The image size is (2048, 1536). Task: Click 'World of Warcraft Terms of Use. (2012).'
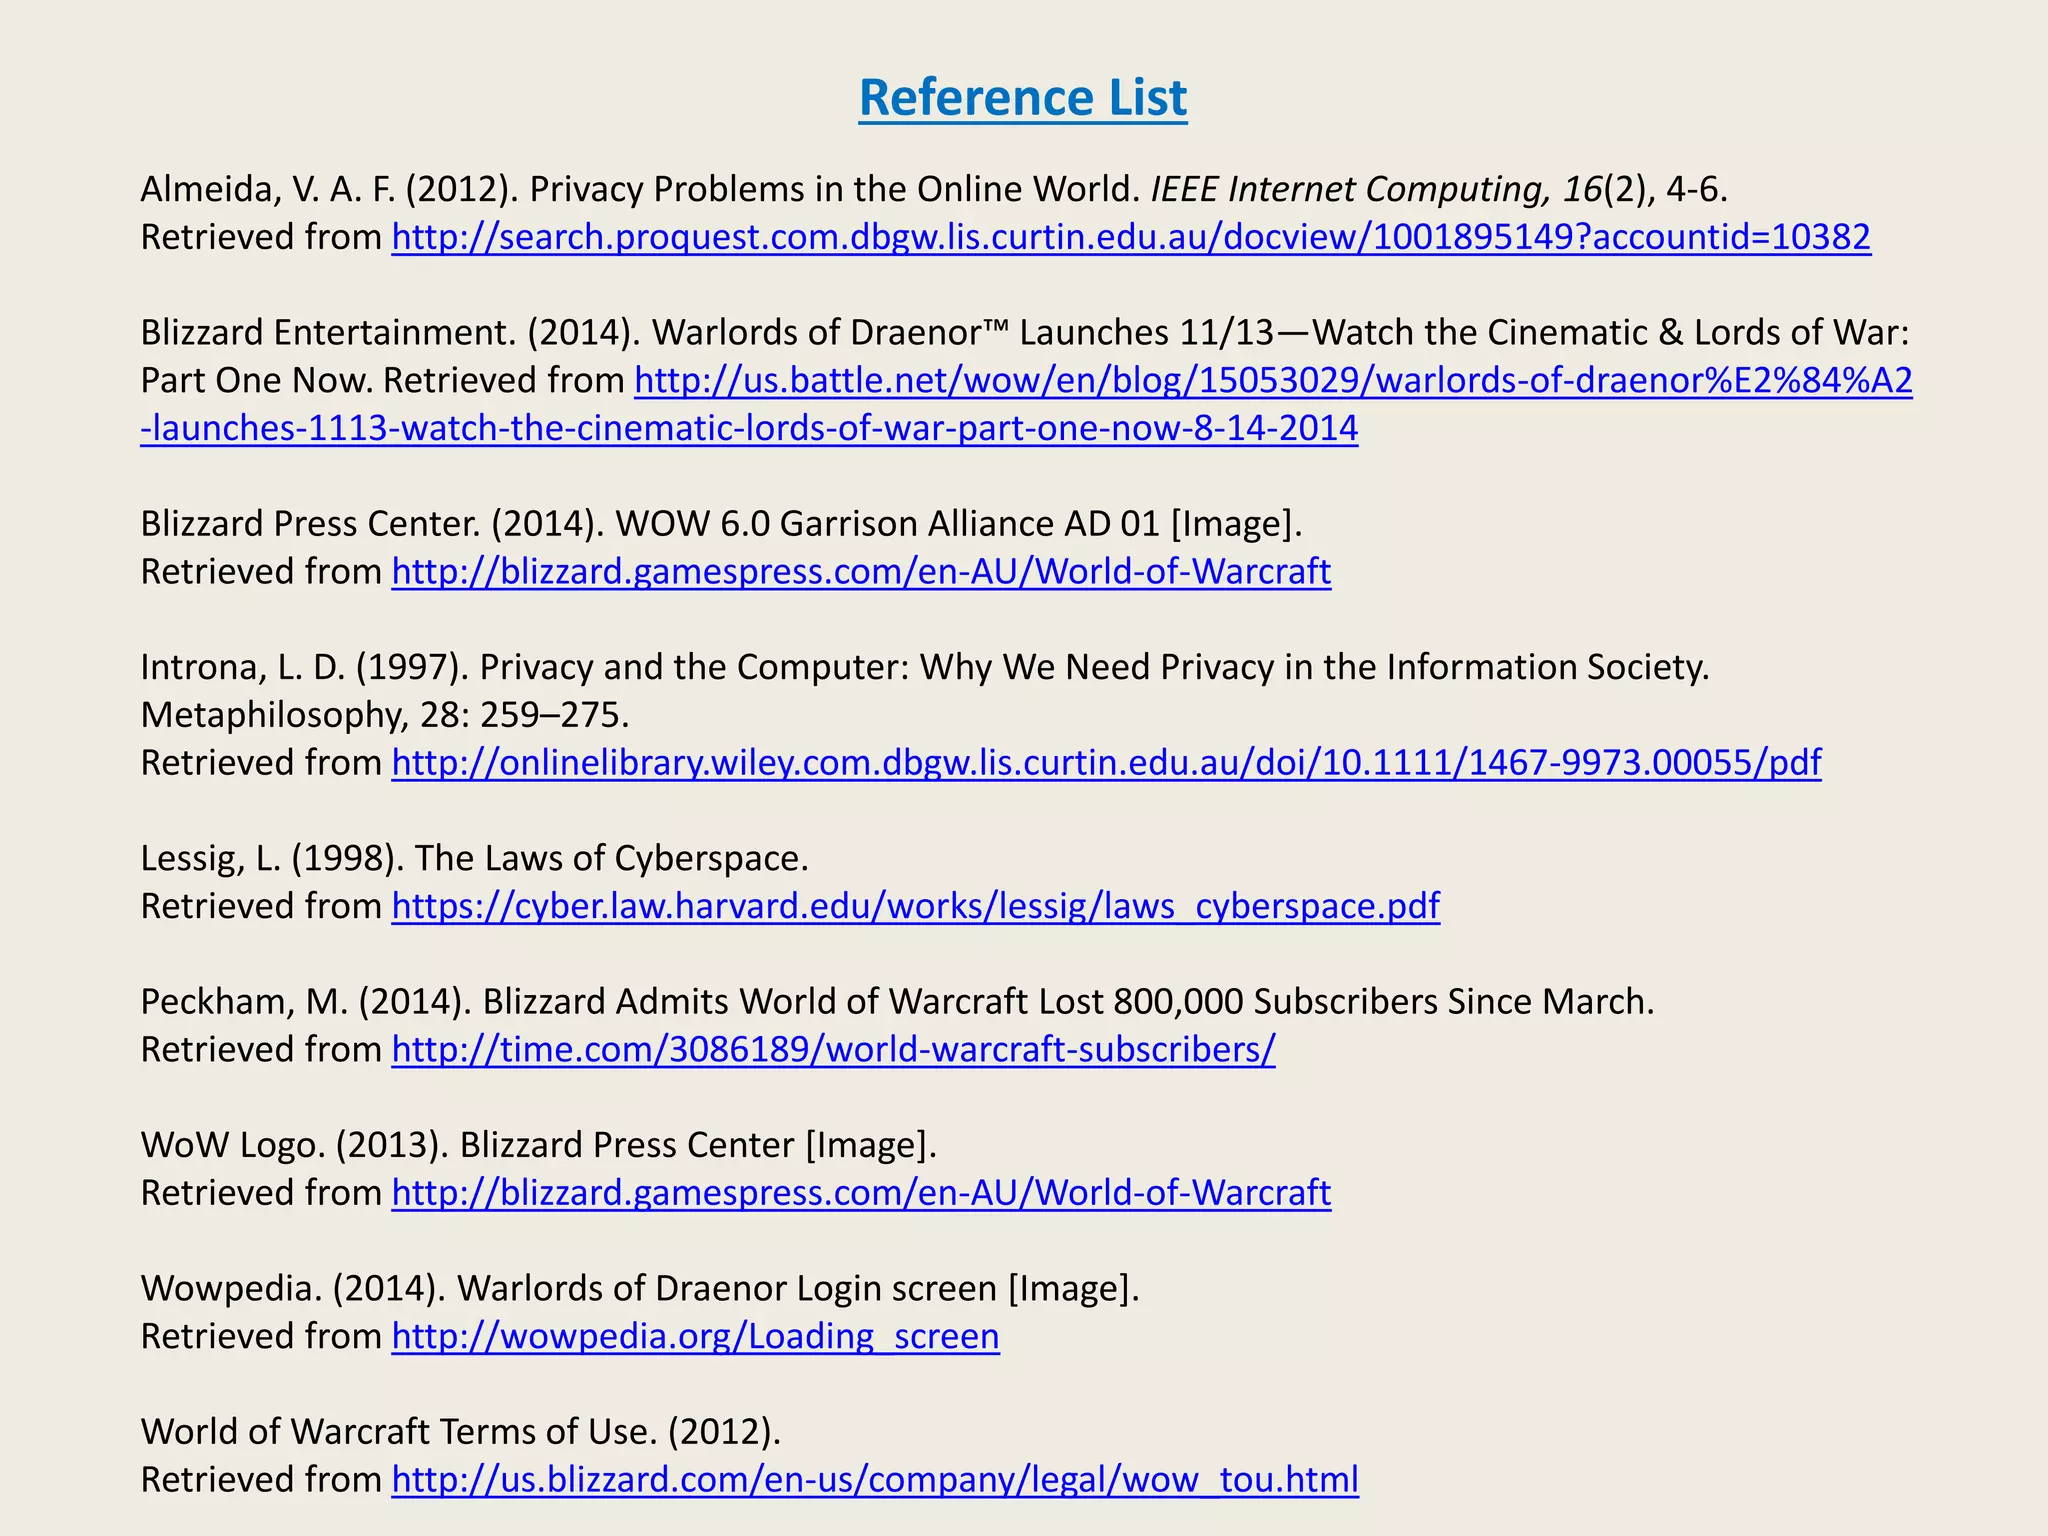460,1431
